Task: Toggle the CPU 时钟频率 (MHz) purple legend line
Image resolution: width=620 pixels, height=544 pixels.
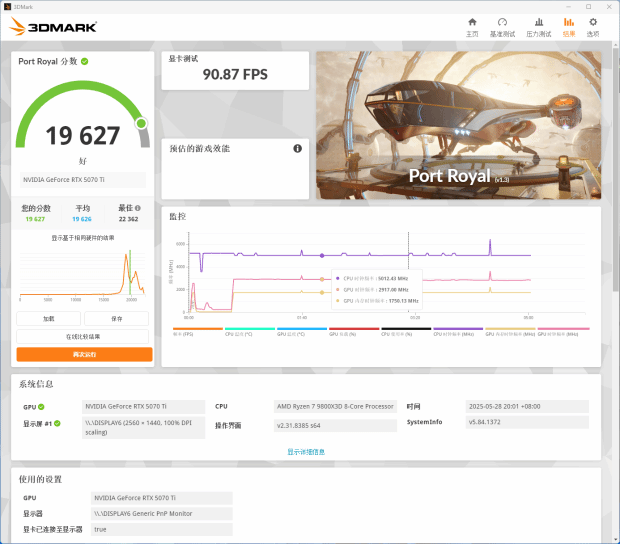Action: (458, 331)
